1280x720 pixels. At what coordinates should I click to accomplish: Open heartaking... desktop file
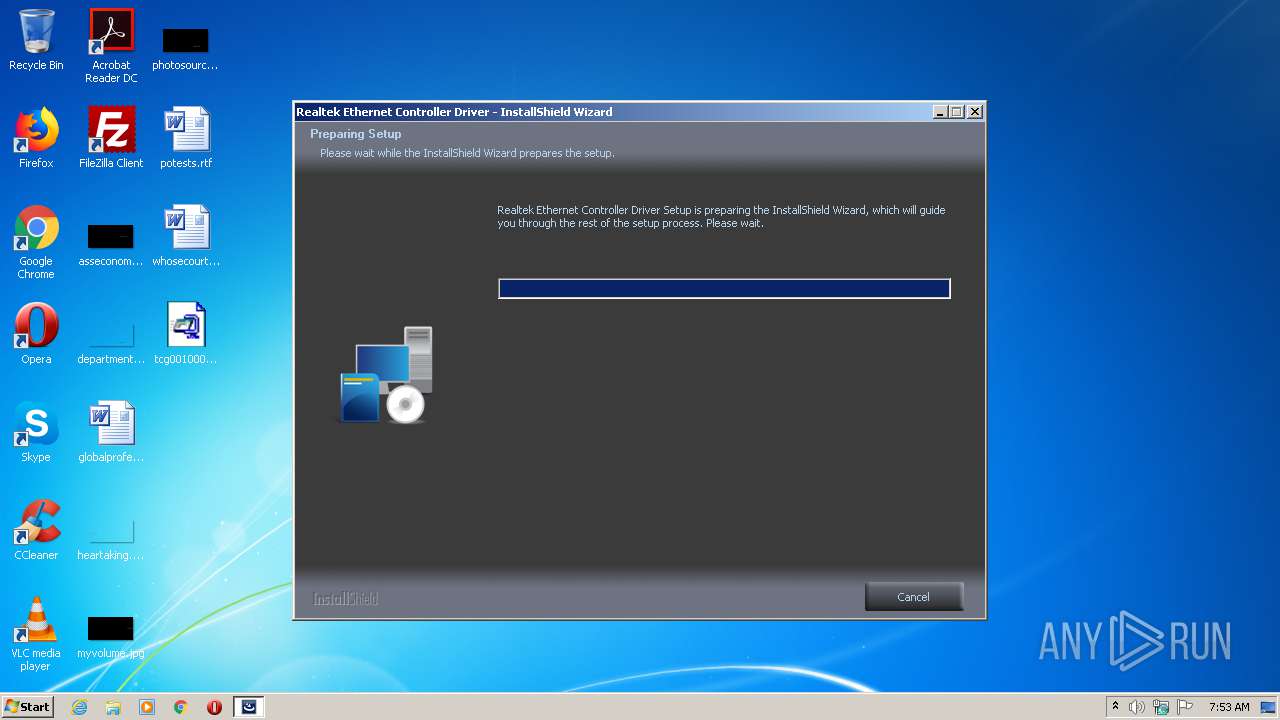tap(111, 540)
